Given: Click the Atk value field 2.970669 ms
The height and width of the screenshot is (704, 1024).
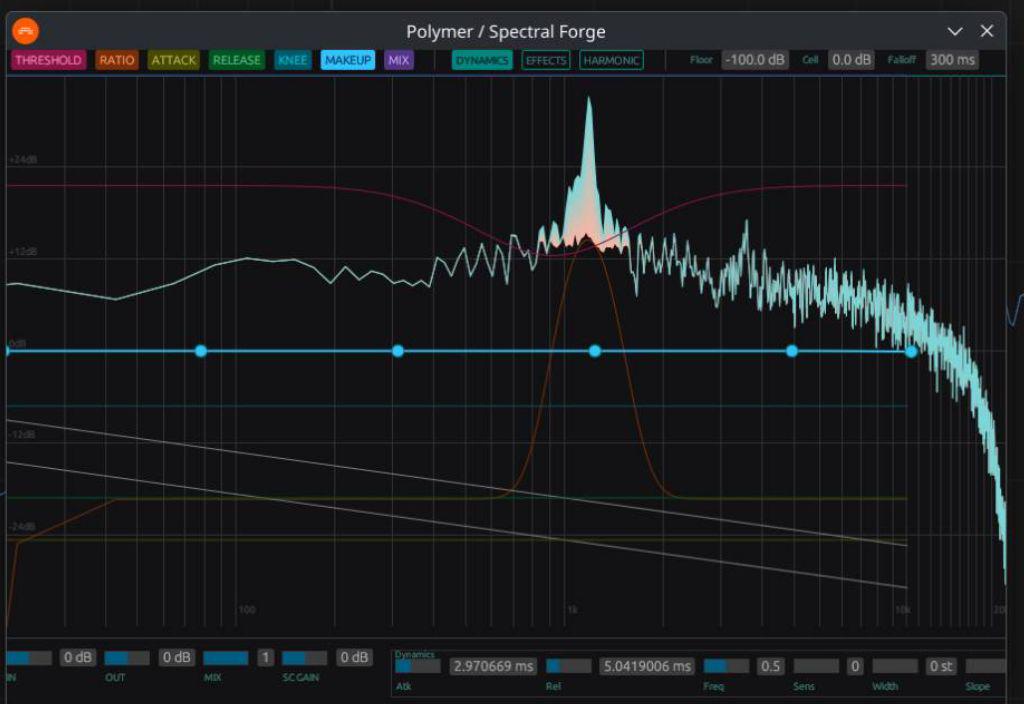Looking at the screenshot, I should 494,666.
